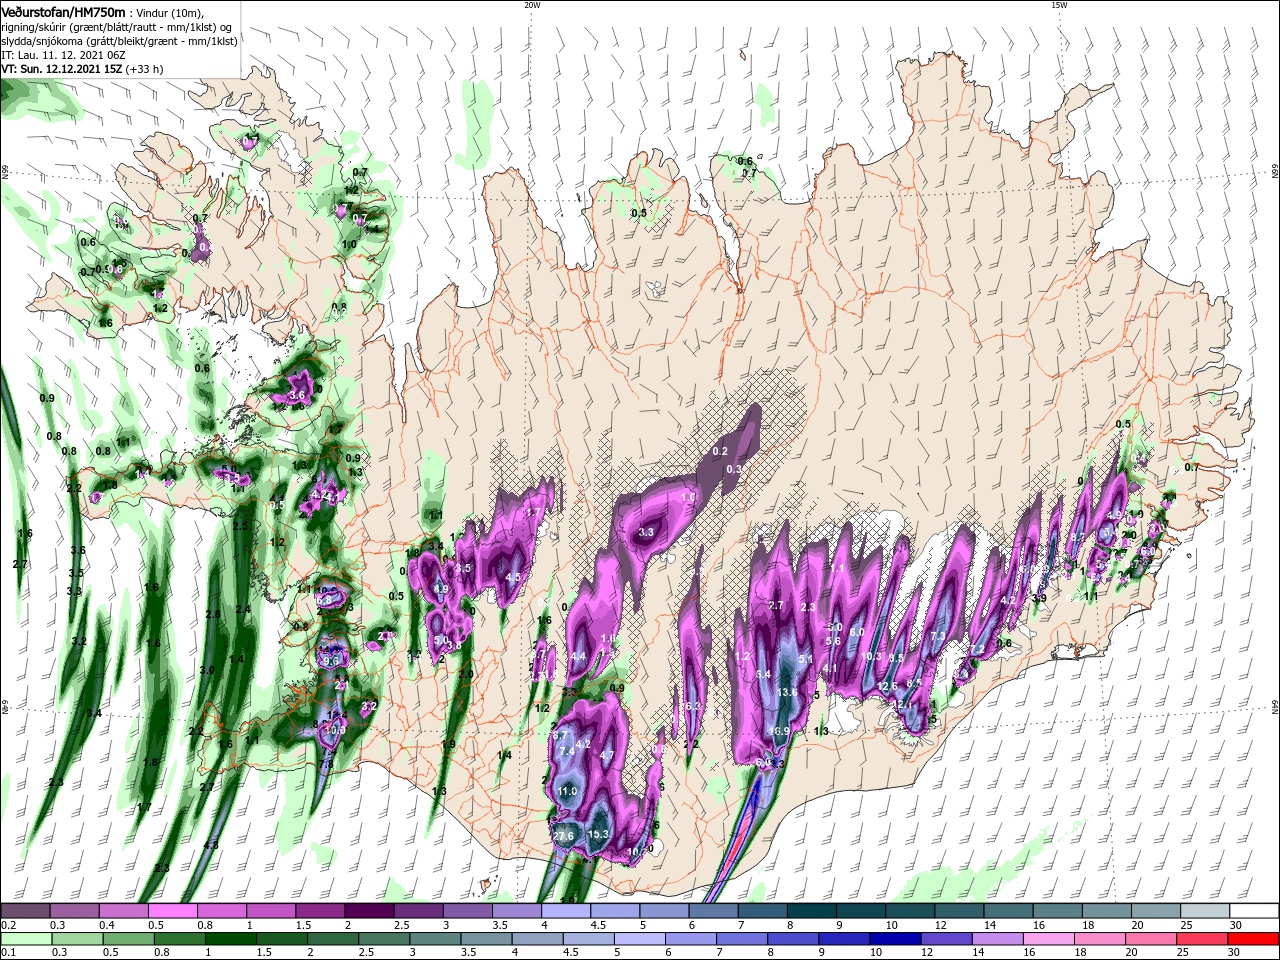
Task: Pick the top-row dark teal swatch between 8 and 9
Action: pos(811,911)
